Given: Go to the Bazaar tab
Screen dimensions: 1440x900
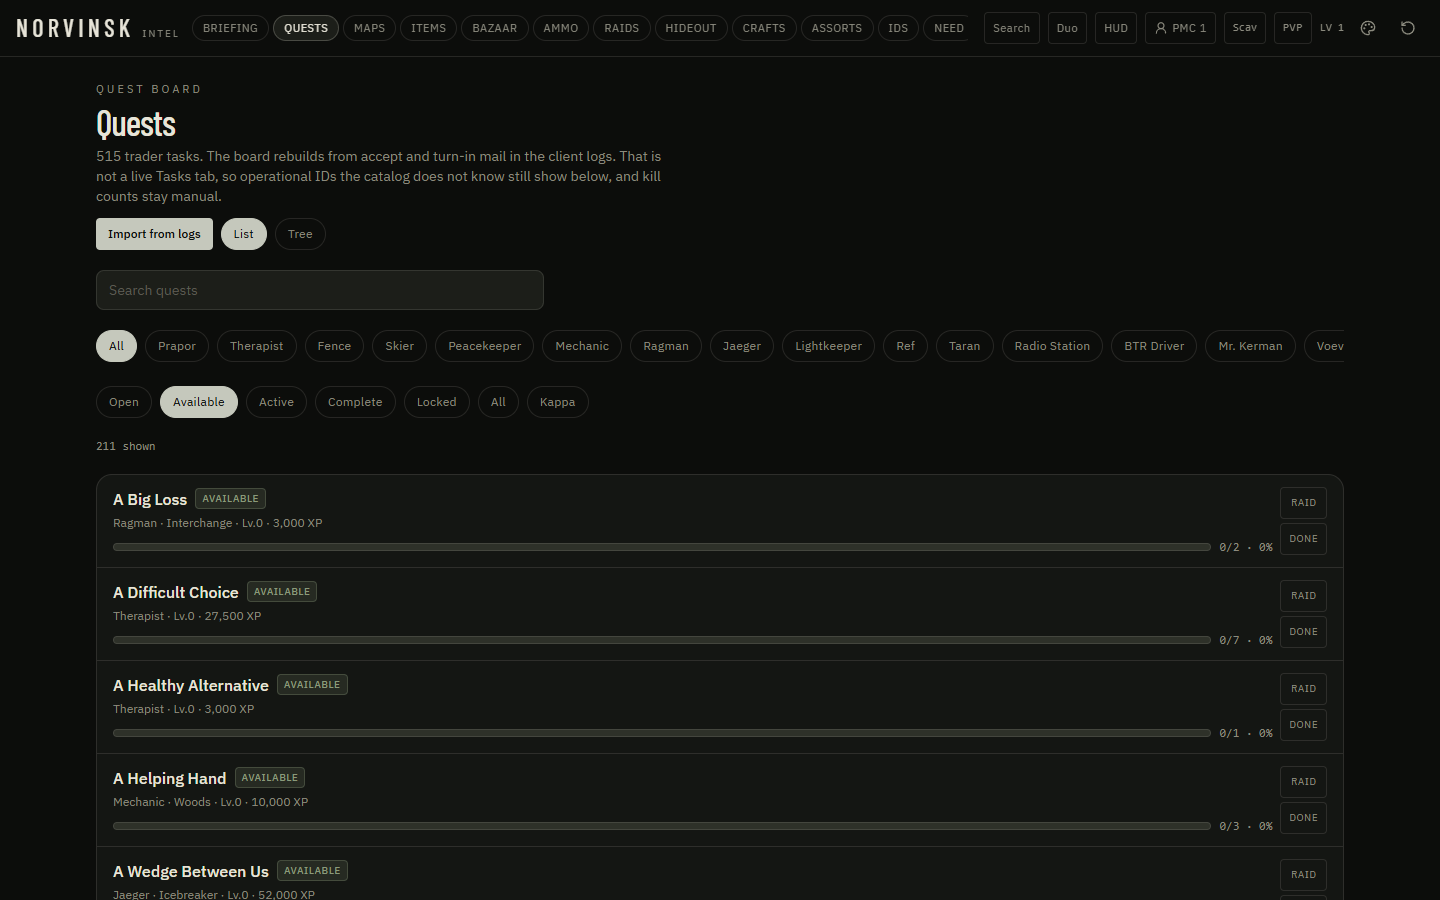Looking at the screenshot, I should [x=495, y=28].
